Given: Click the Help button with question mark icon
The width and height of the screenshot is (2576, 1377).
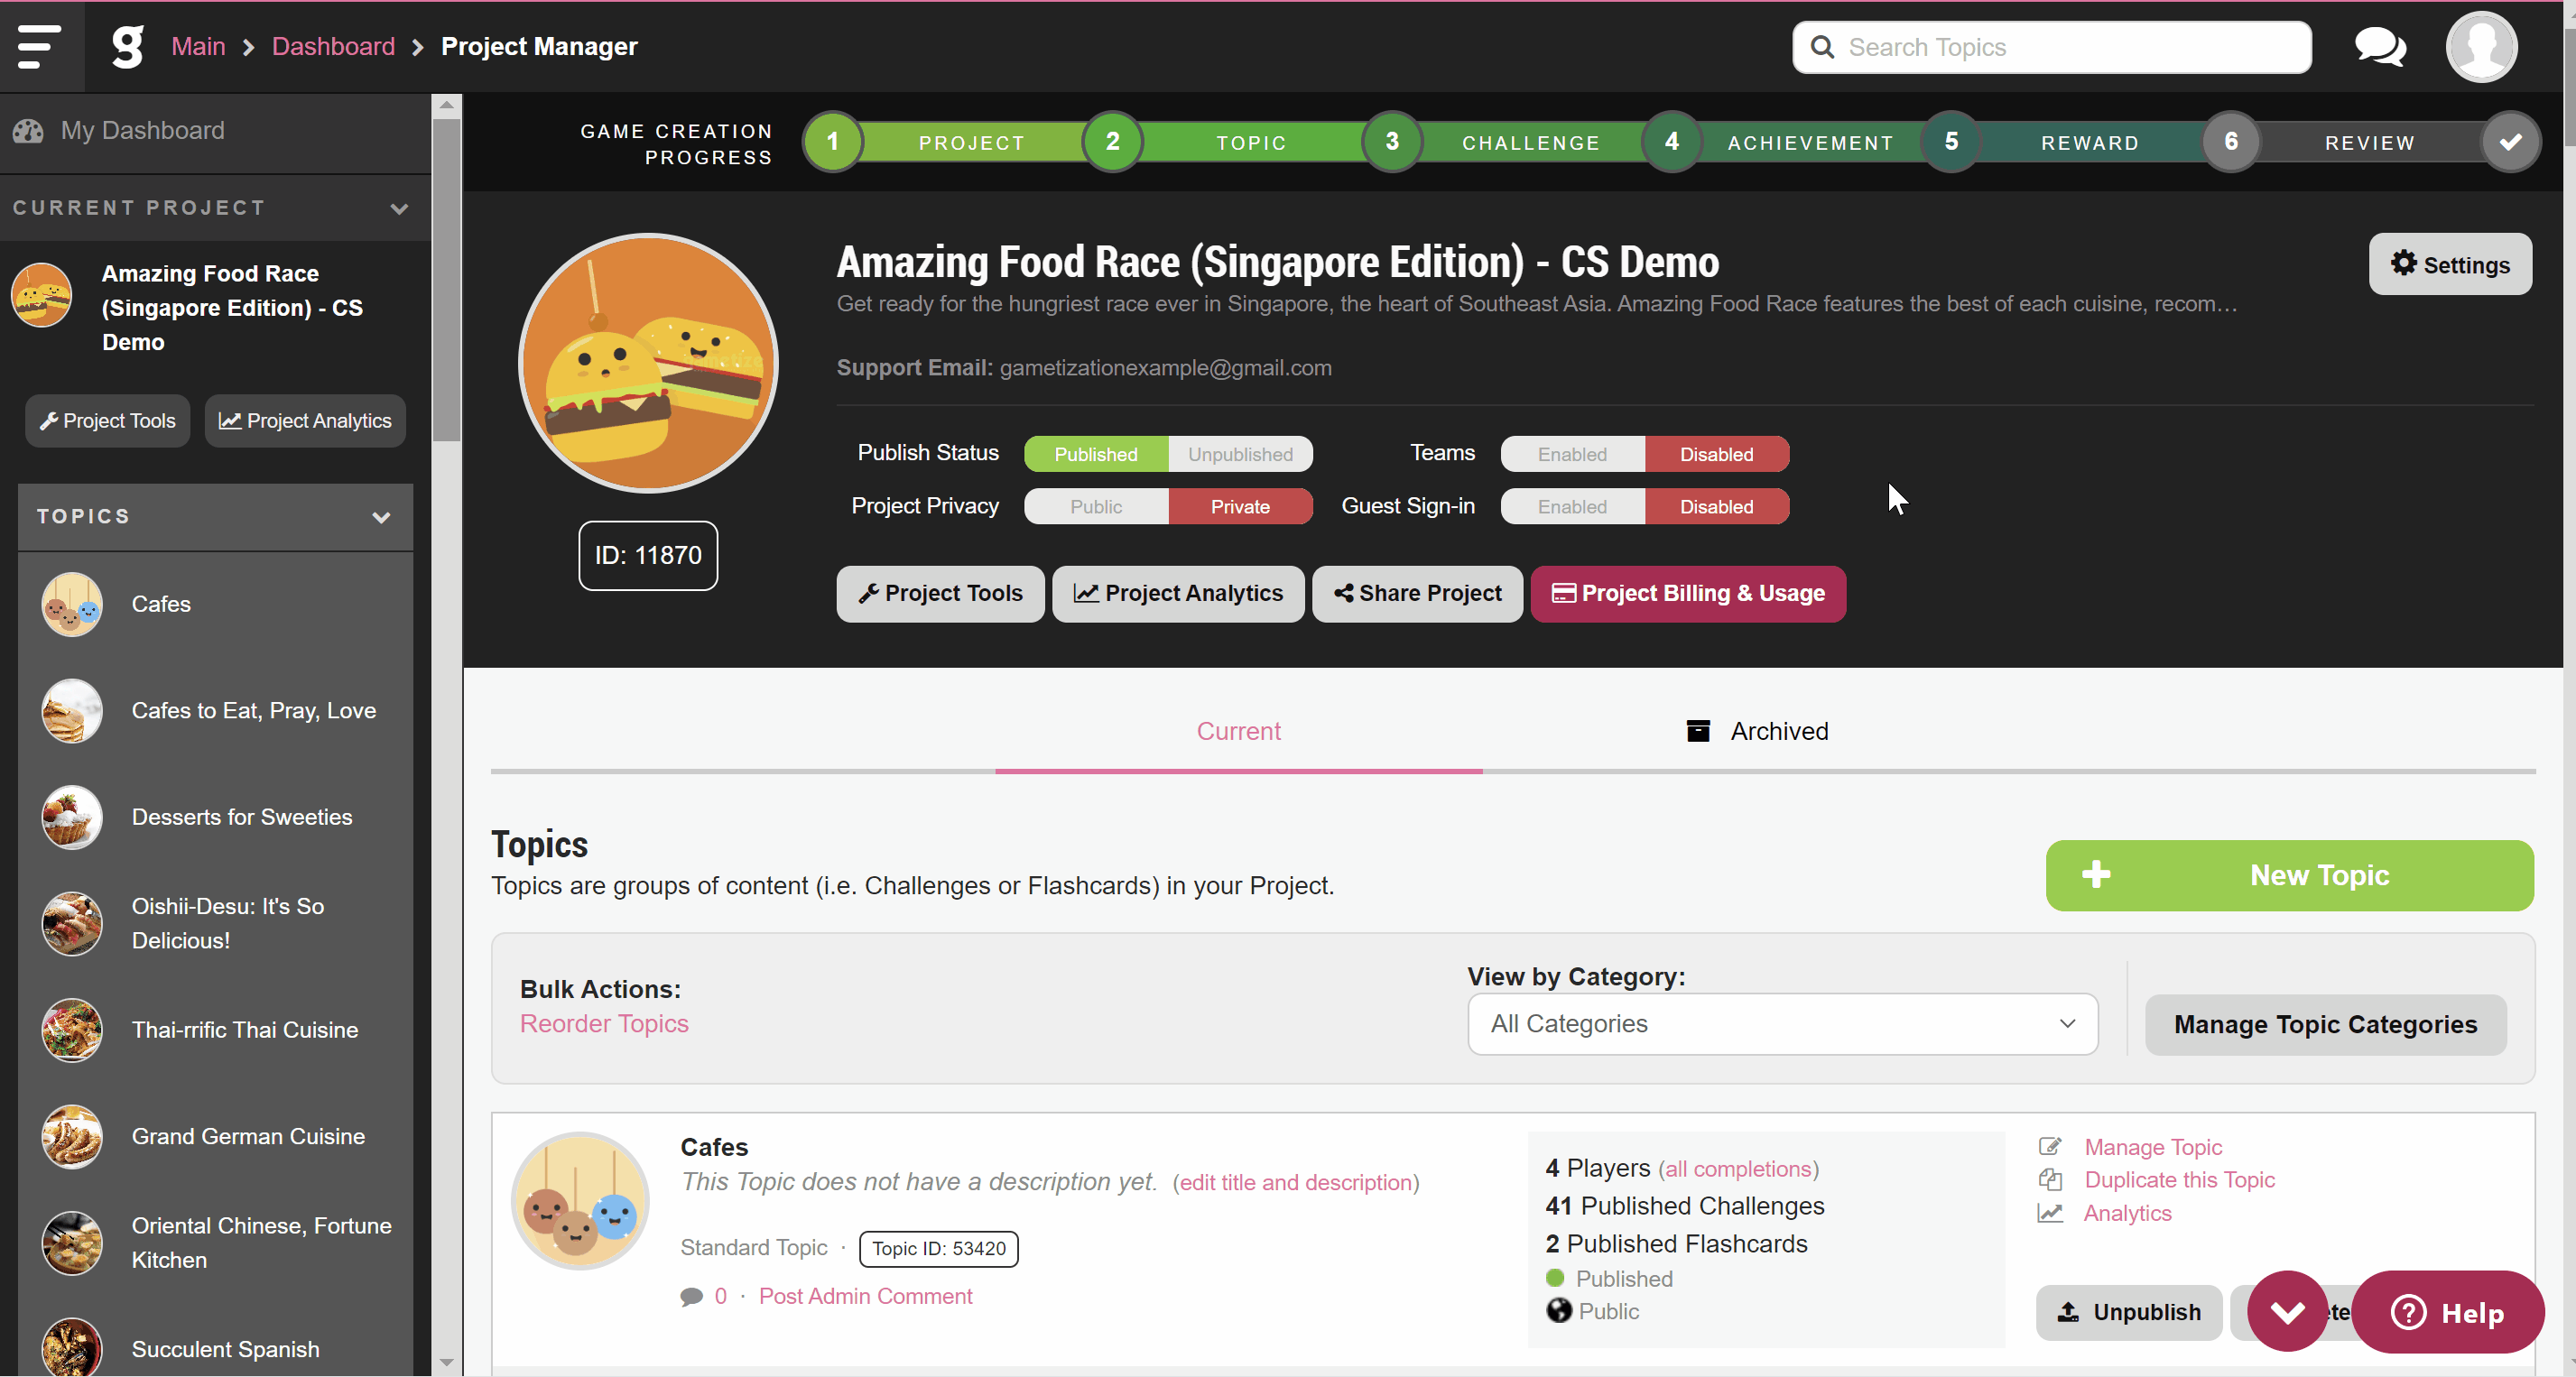Looking at the screenshot, I should [x=2447, y=1312].
